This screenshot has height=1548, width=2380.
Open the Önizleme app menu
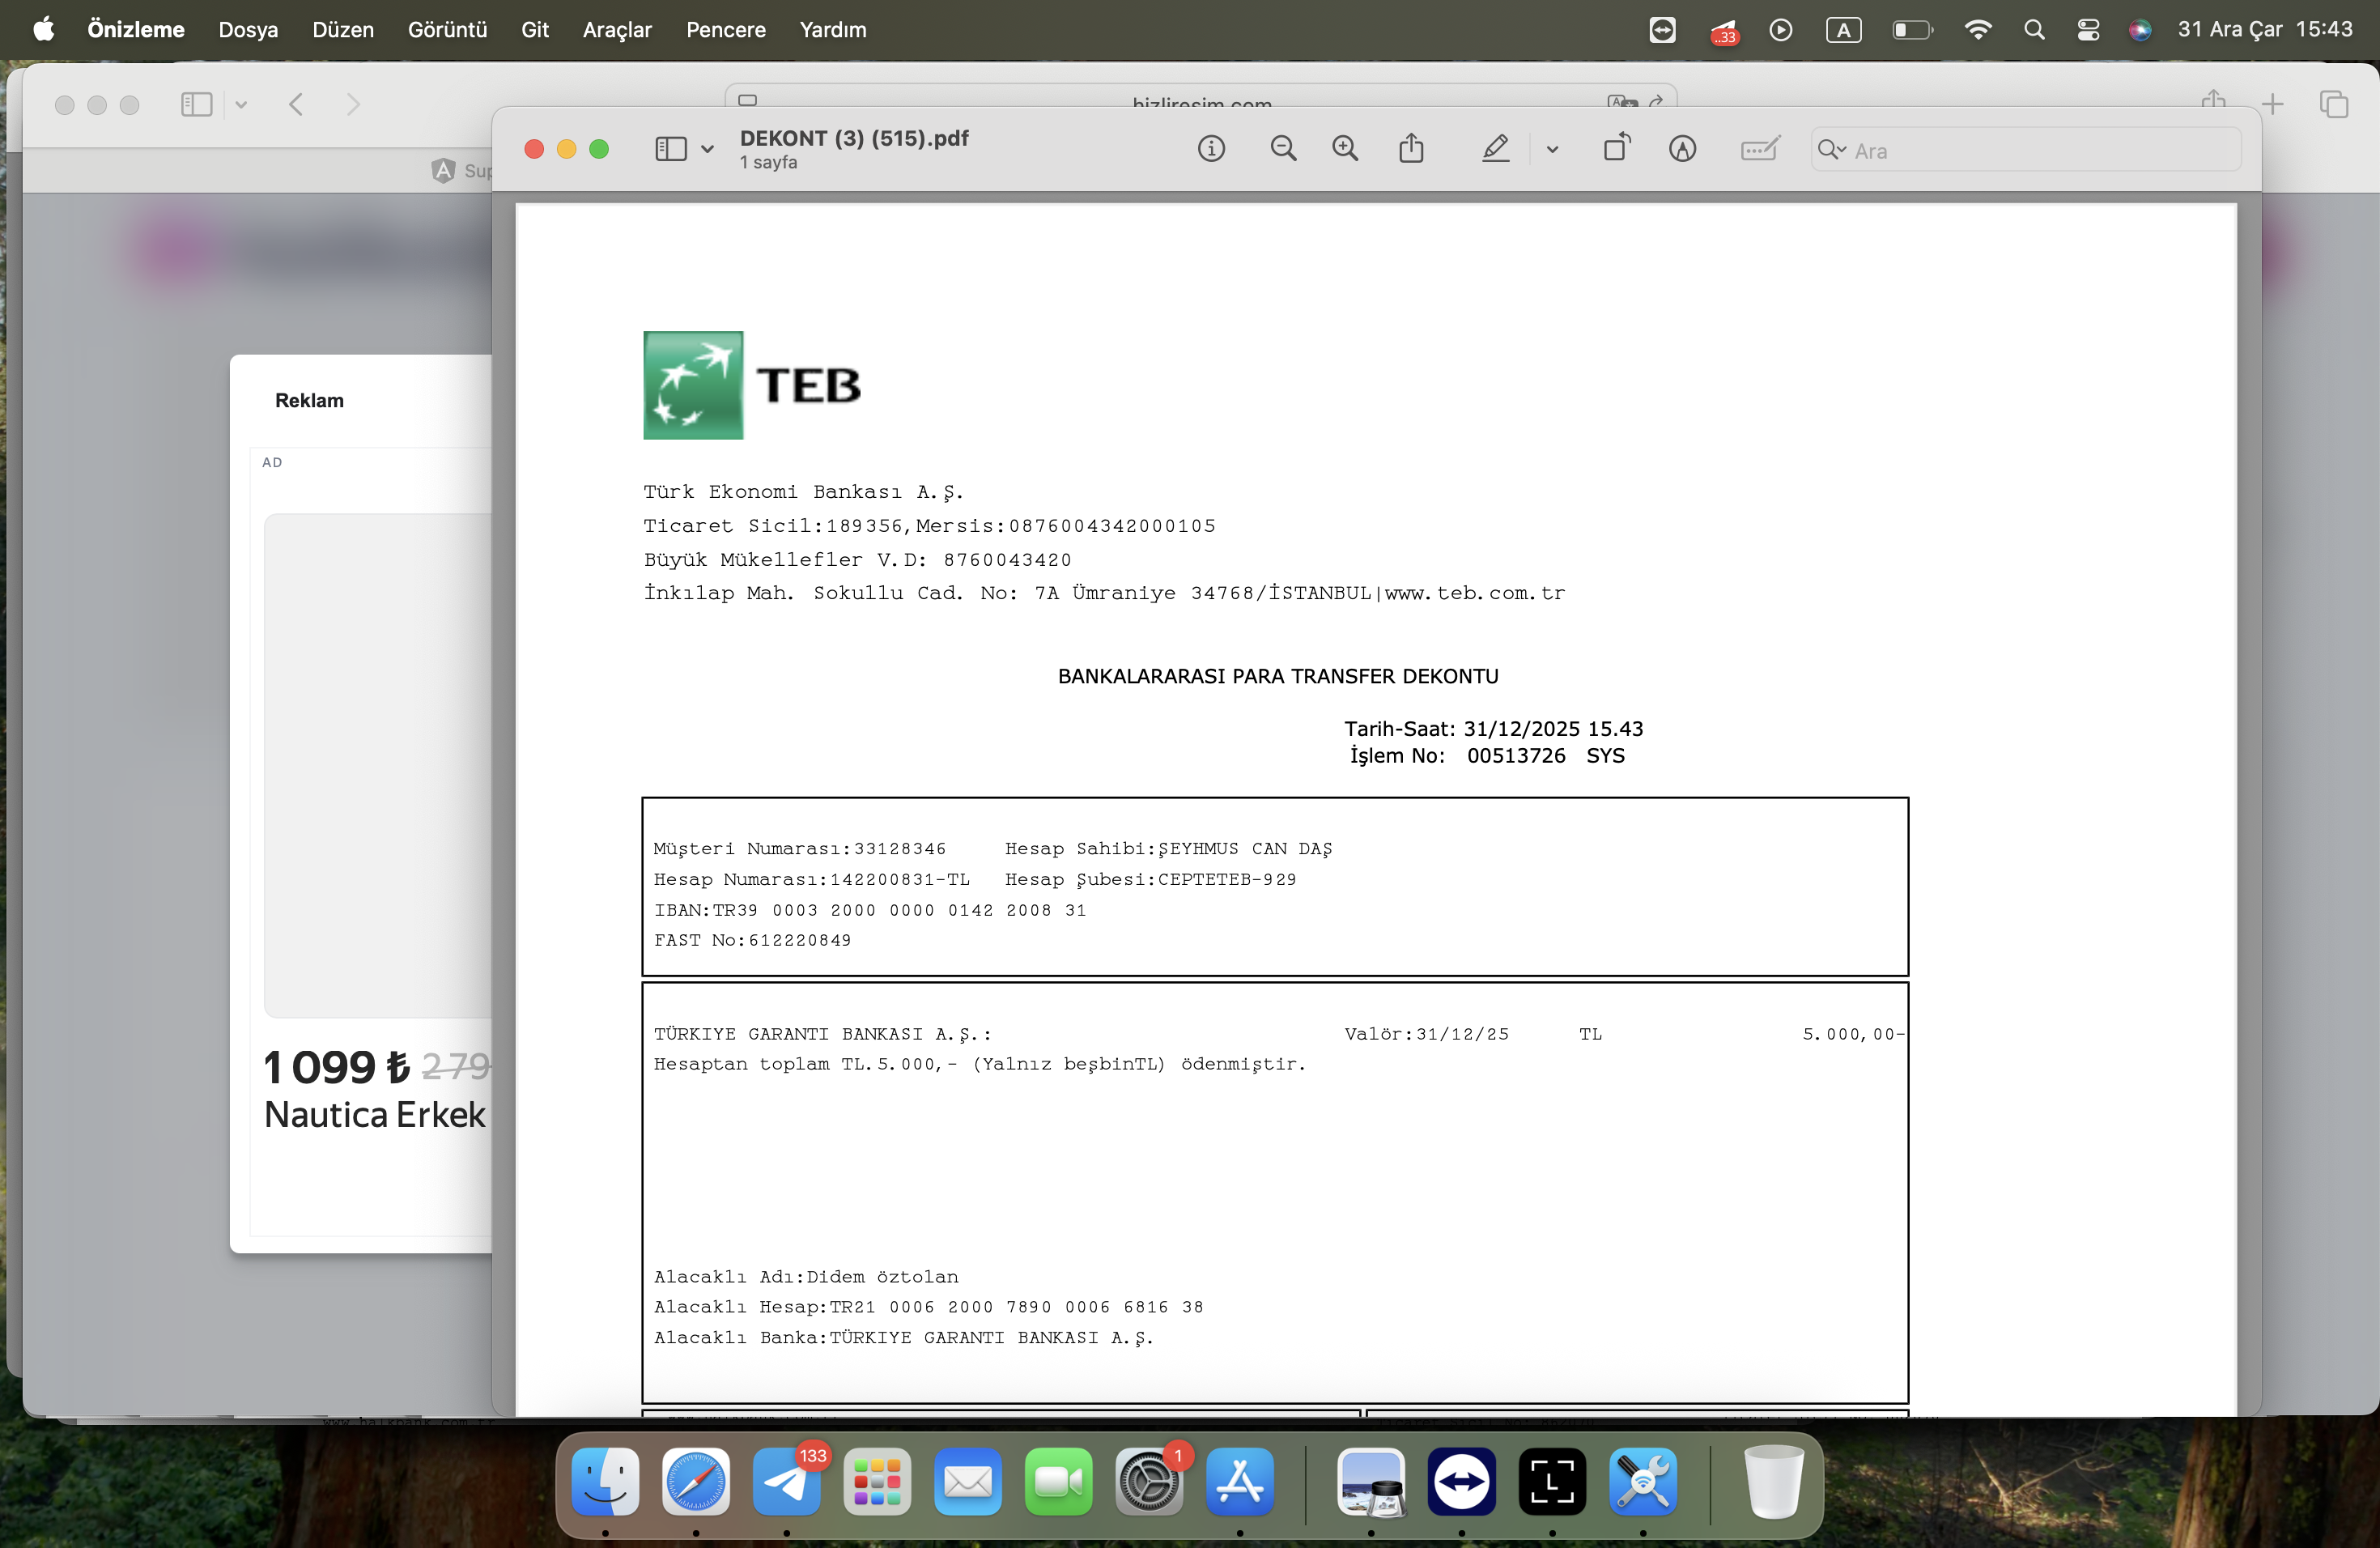click(x=136, y=30)
